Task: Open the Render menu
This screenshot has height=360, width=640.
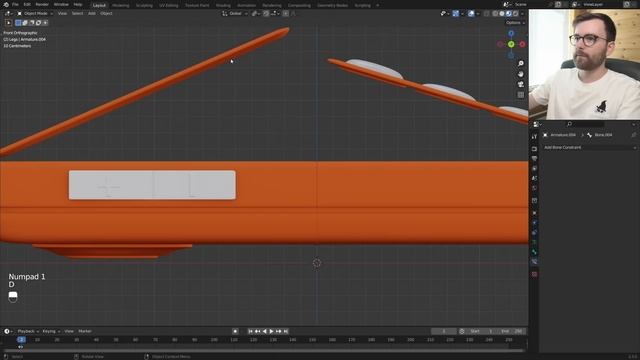Action: point(42,4)
